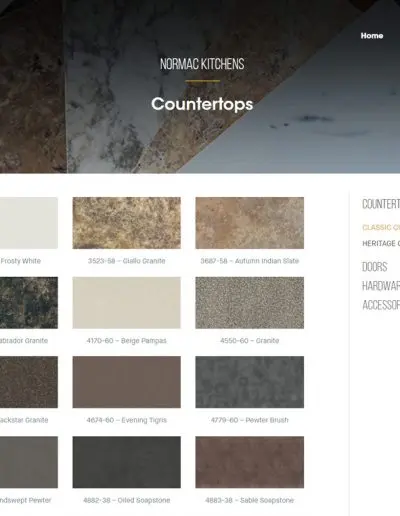Select the Heritage sidebar category link
The width and height of the screenshot is (400, 516).
pyautogui.click(x=381, y=243)
